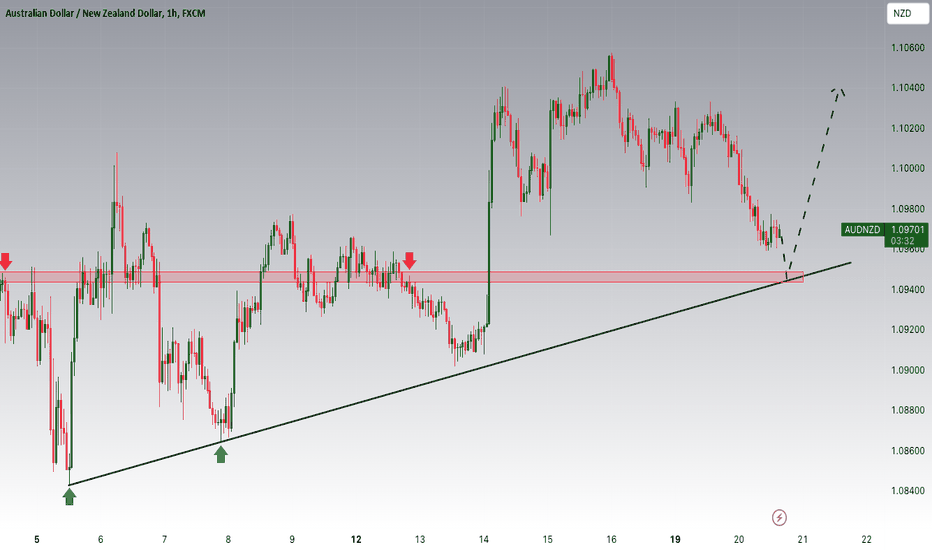Image resolution: width=932 pixels, height=550 pixels.
Task: Click the 1.10000 price axis label
Action: click(x=908, y=169)
